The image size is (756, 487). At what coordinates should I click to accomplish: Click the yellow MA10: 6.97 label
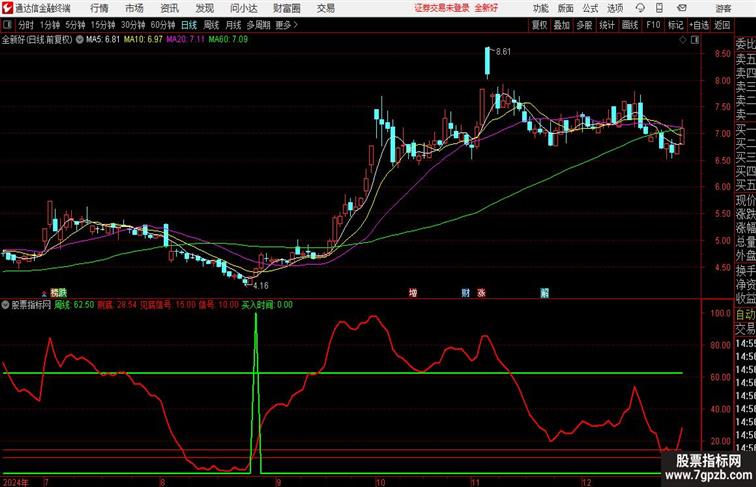click(x=143, y=40)
